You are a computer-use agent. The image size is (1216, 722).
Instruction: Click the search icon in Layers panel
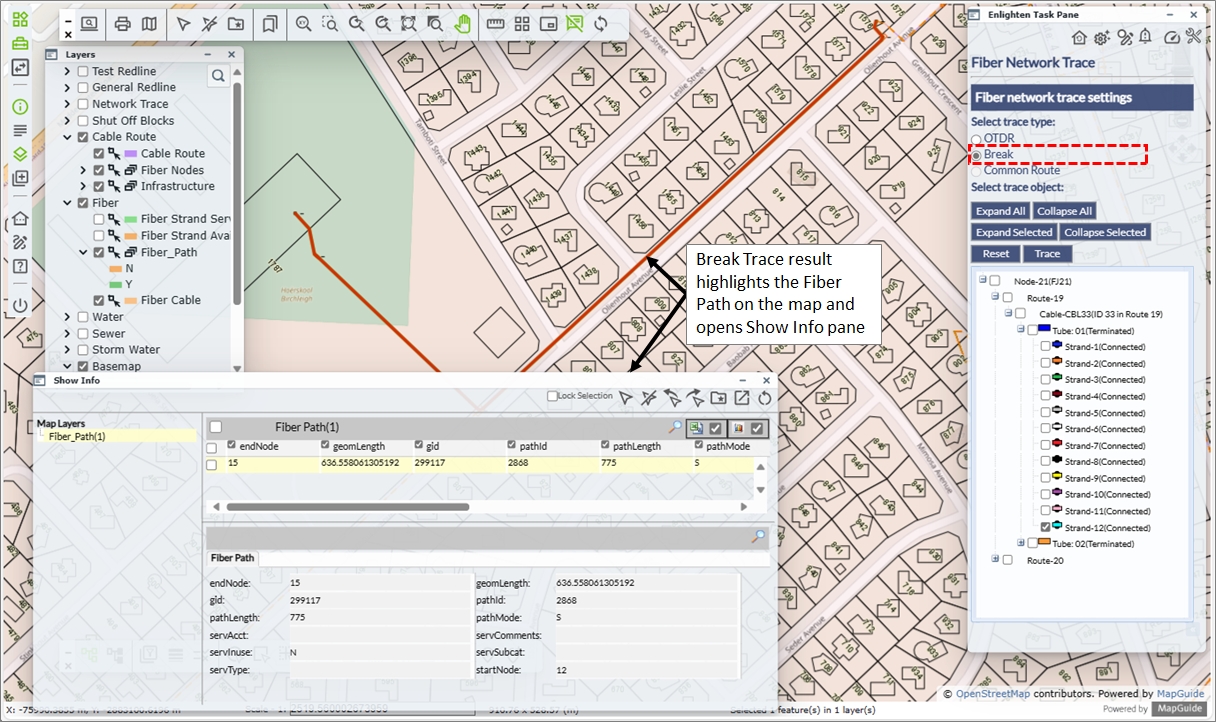[218, 76]
